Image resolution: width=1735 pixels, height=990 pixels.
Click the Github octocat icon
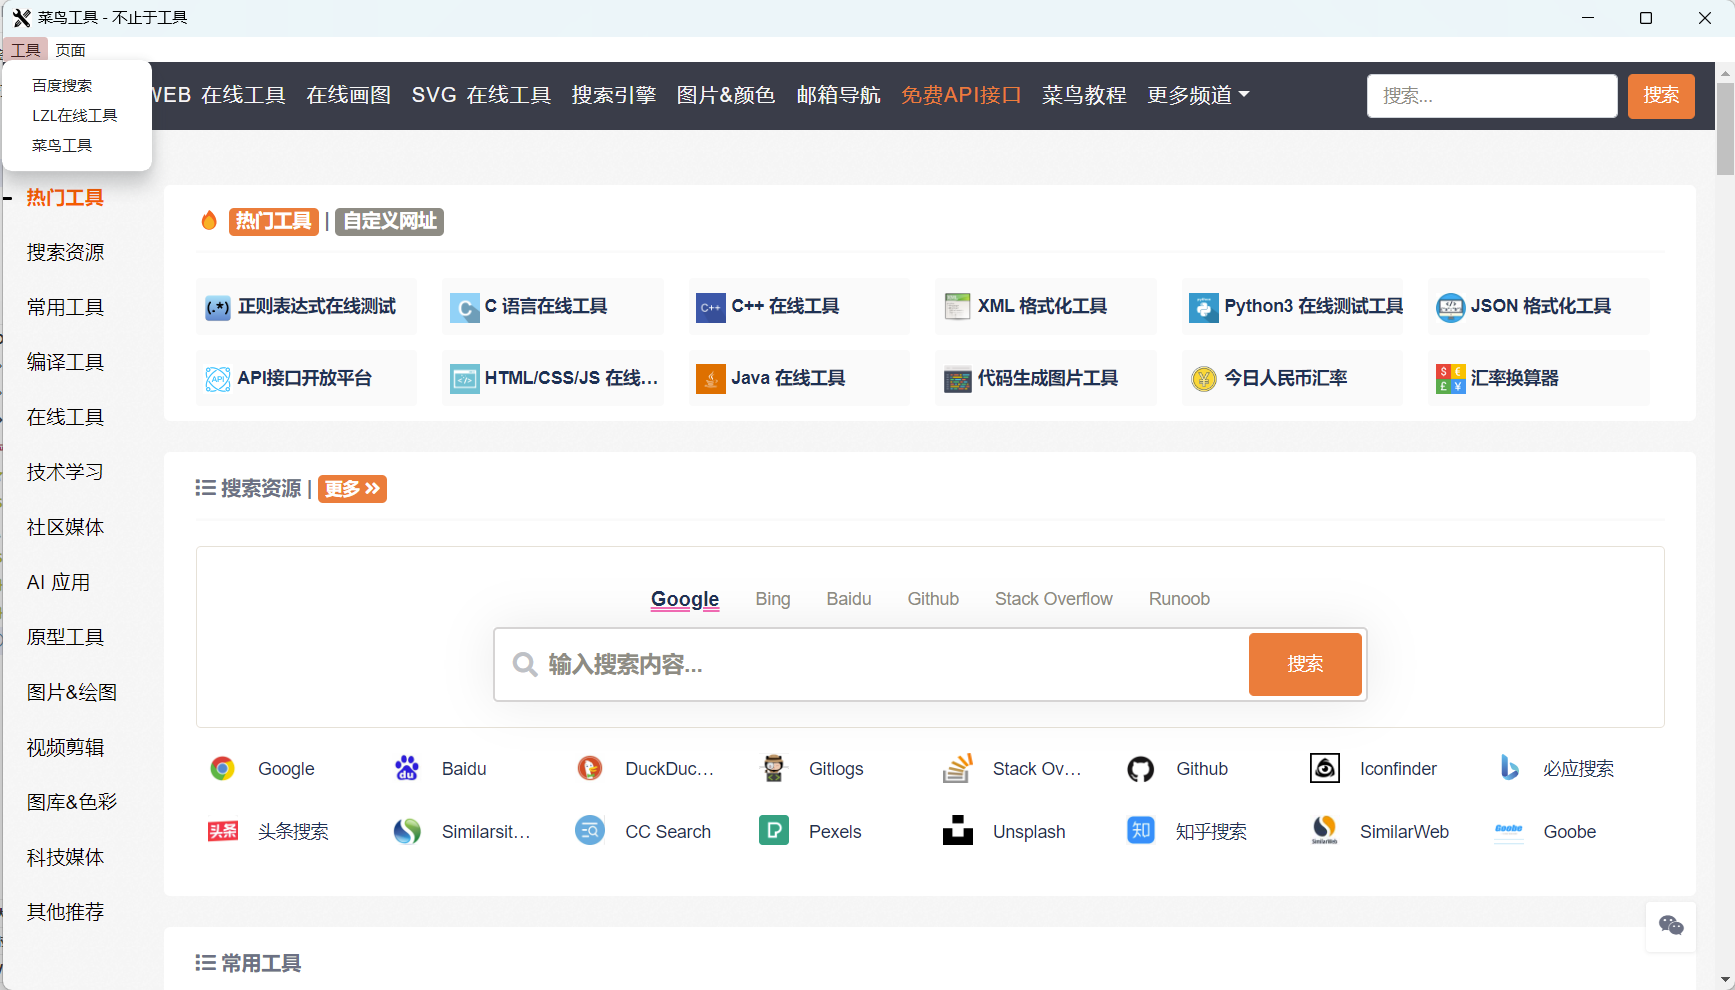[x=1141, y=768]
